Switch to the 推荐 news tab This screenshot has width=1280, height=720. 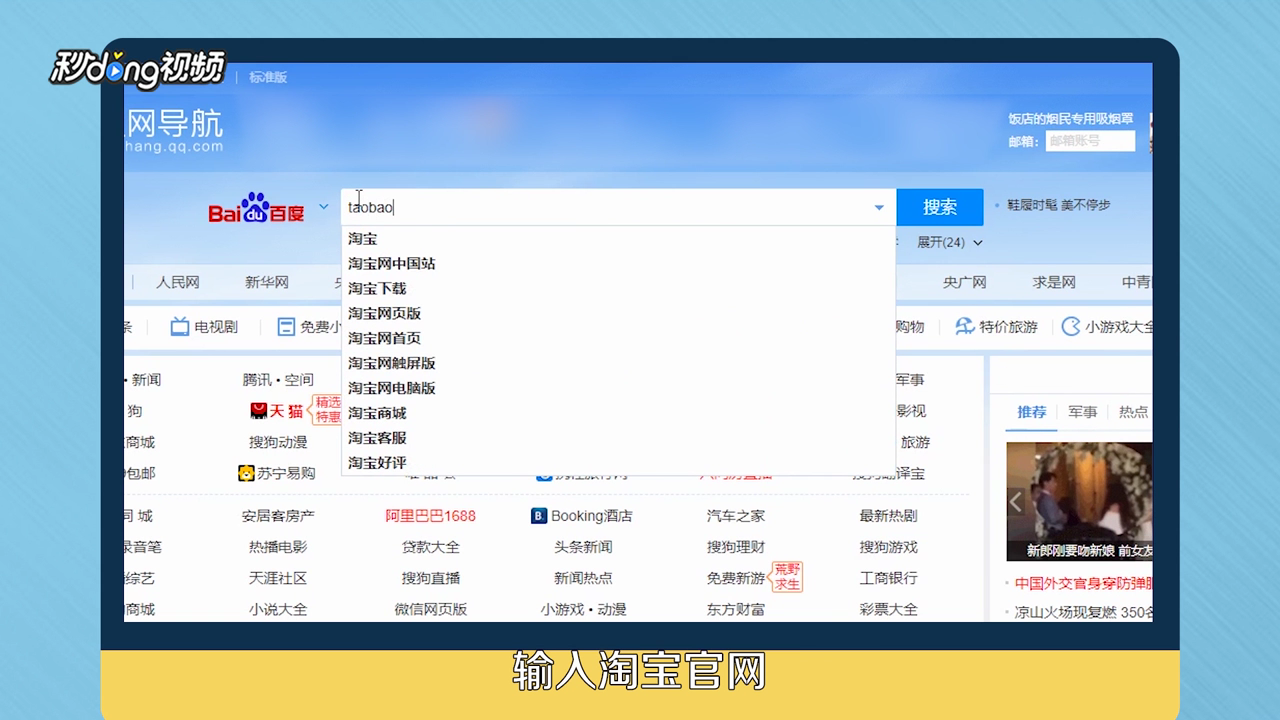click(1032, 412)
